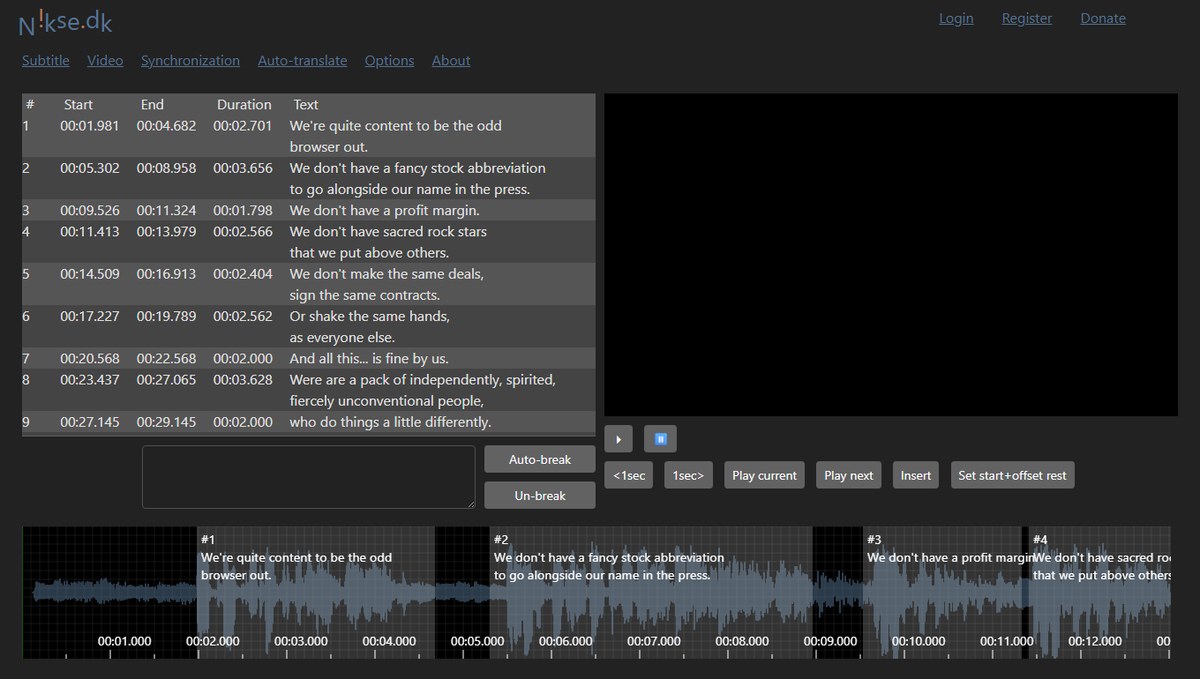The width and height of the screenshot is (1200, 679).
Task: Click the Play next button
Action: [849, 475]
